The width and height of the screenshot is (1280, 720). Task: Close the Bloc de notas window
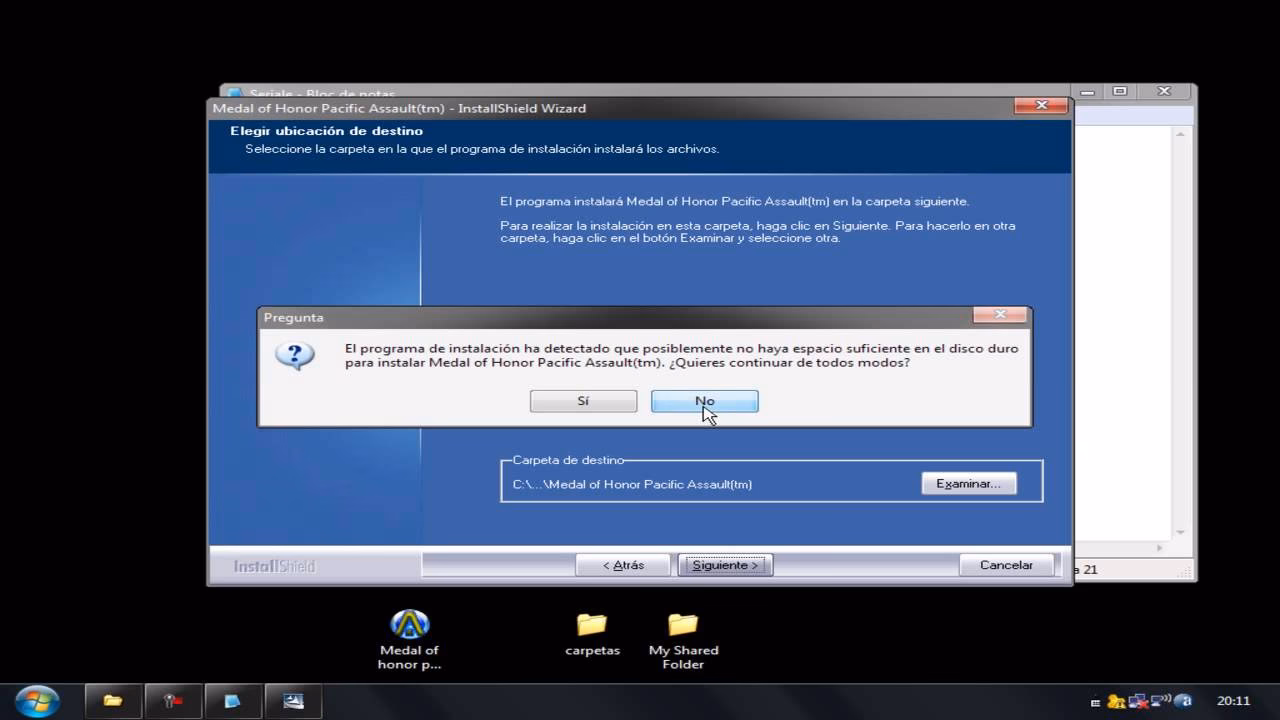click(x=1163, y=91)
